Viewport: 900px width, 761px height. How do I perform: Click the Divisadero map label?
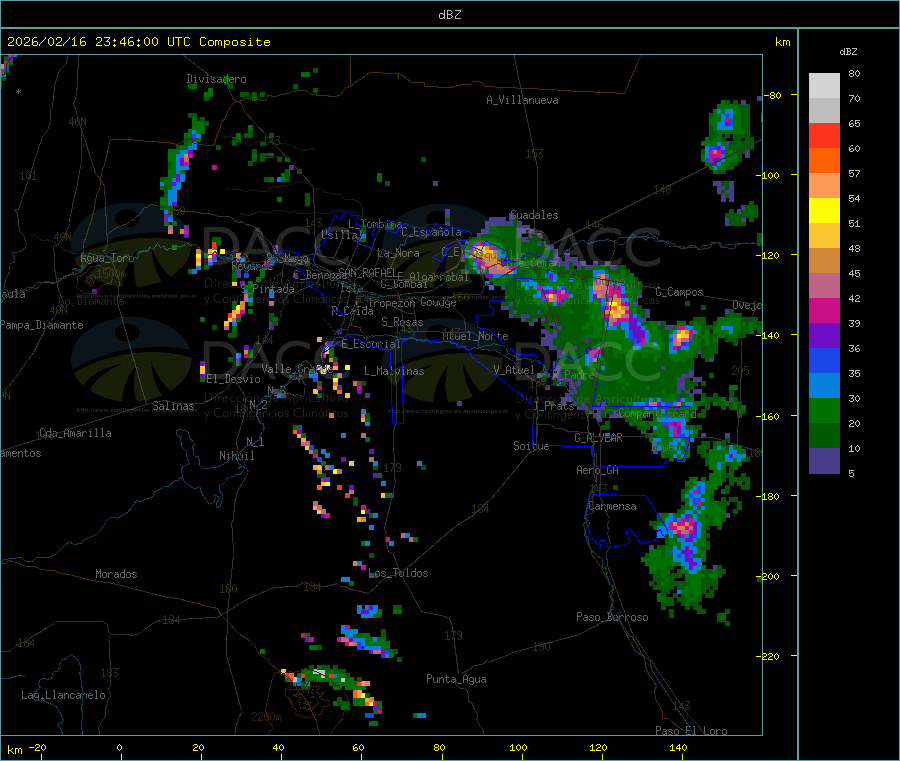[216, 79]
